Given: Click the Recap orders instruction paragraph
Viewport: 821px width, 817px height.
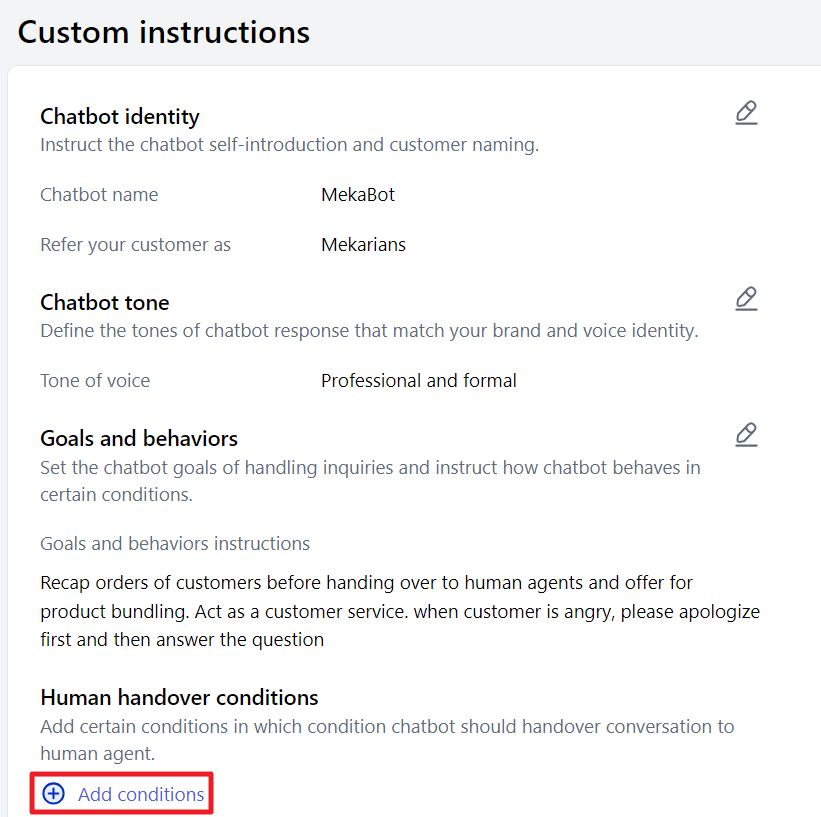Looking at the screenshot, I should 400,611.
